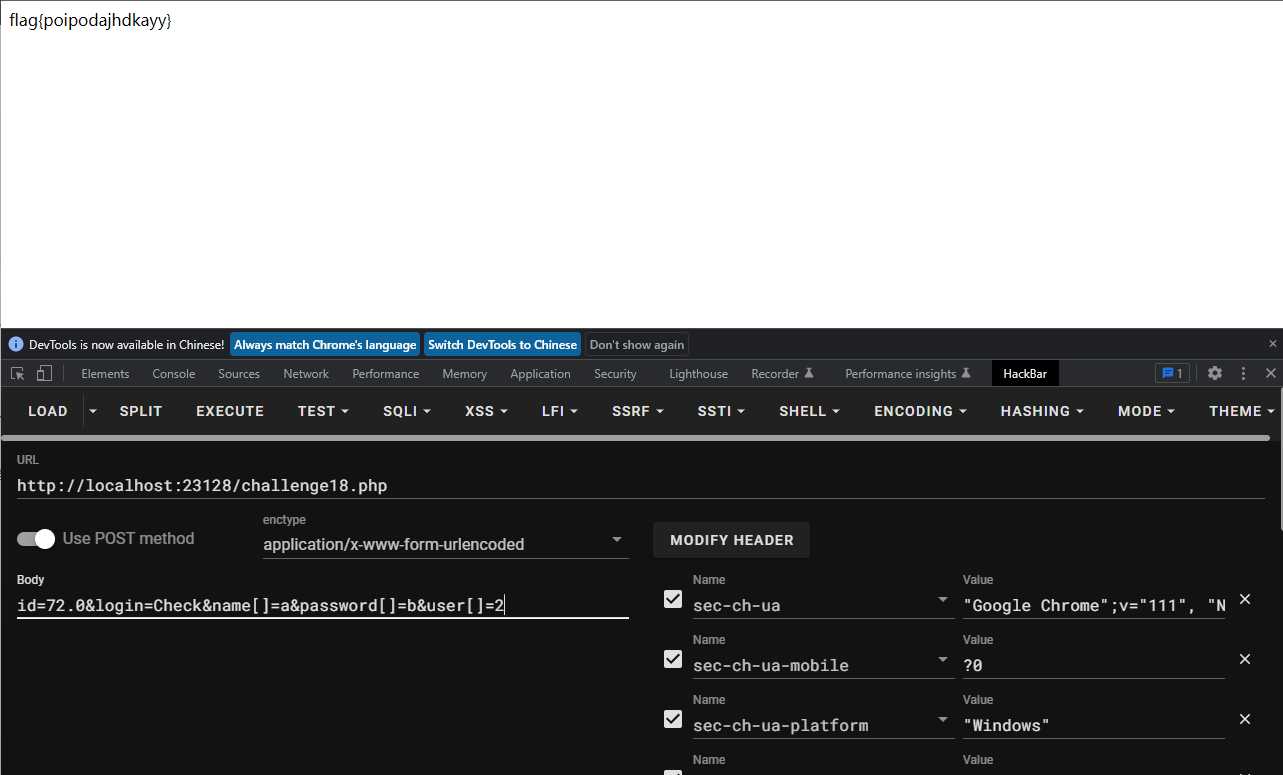Remove the sec-ch-ua-platform header row
This screenshot has height=775, width=1283.
(1245, 719)
